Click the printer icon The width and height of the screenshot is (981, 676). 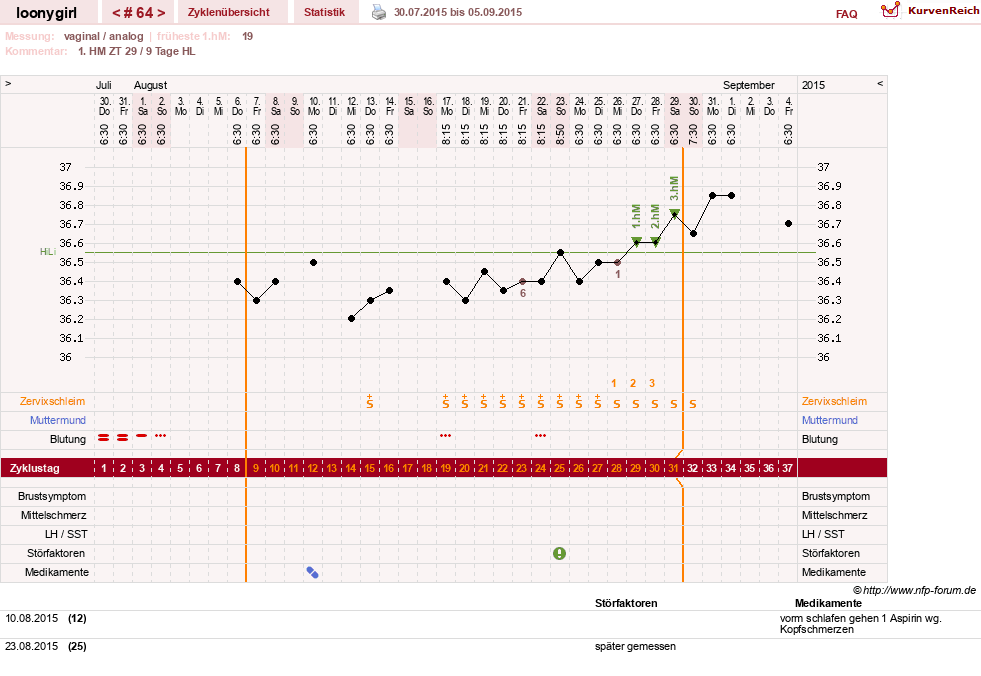379,12
